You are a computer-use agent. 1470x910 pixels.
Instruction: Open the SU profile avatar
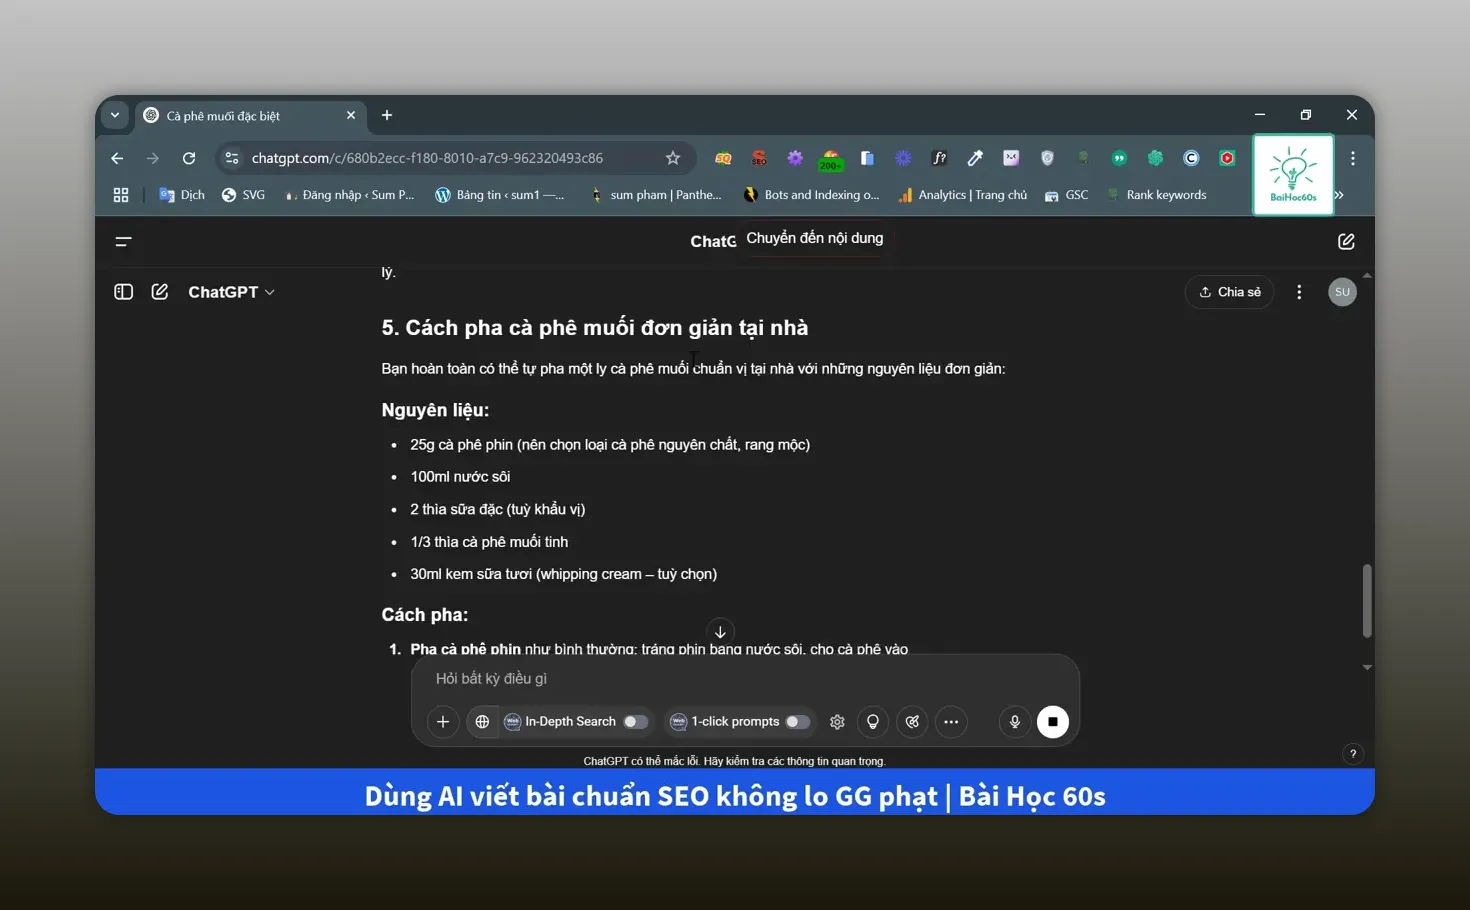coord(1342,292)
